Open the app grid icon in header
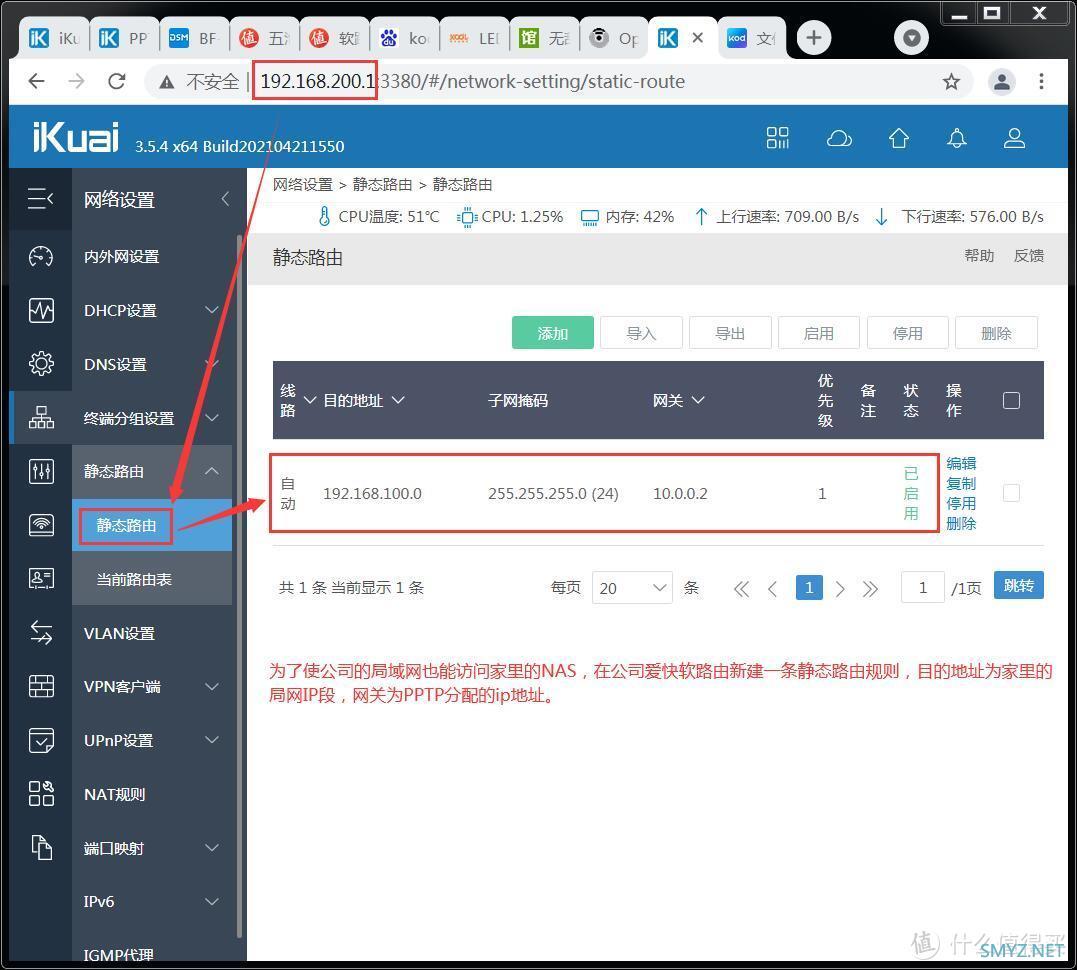The image size is (1077, 970). pyautogui.click(x=778, y=138)
